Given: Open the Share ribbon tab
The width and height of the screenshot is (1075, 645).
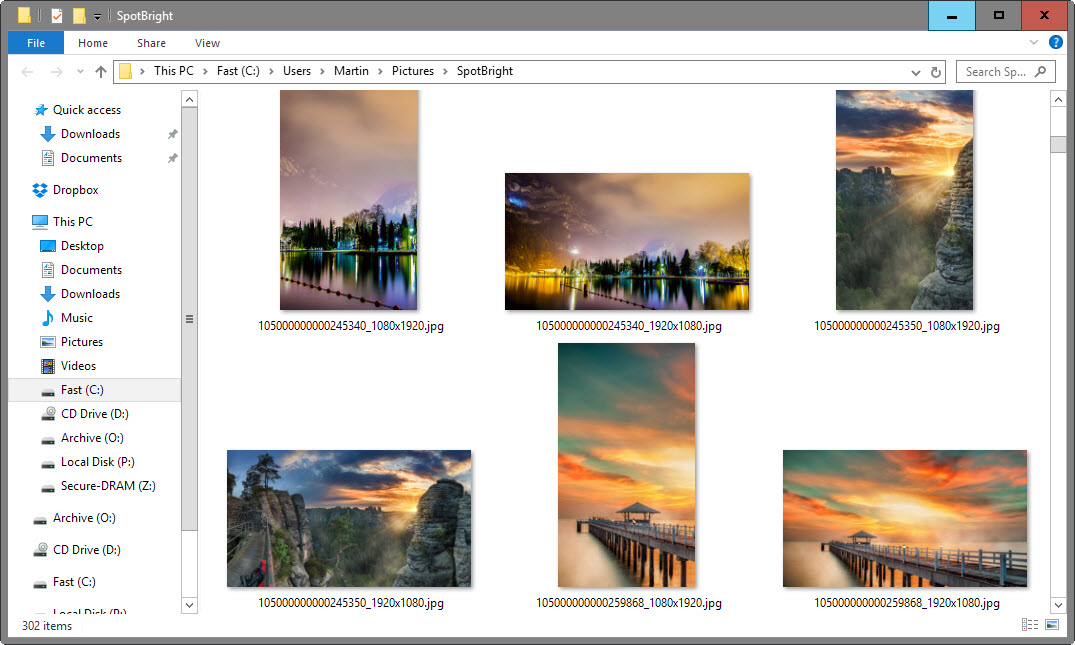Looking at the screenshot, I should pyautogui.click(x=151, y=43).
